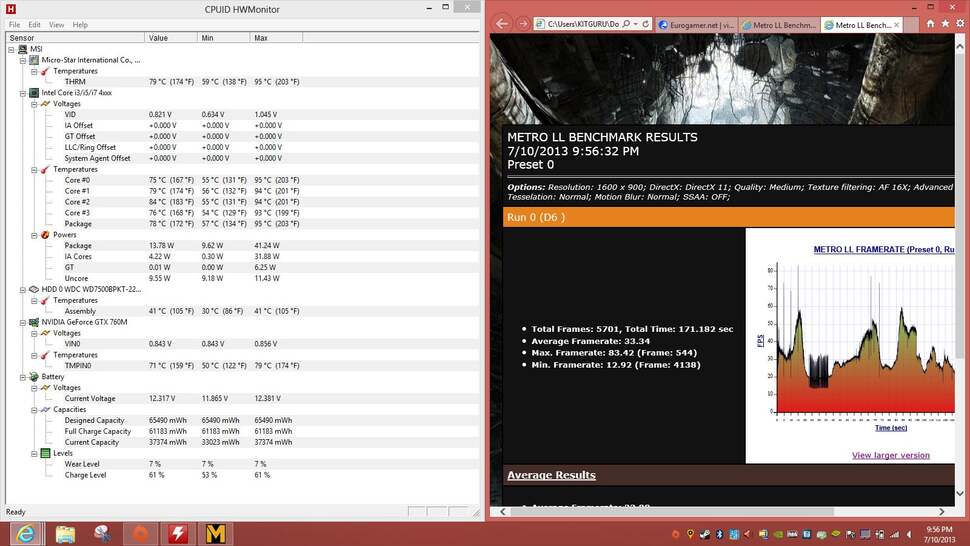Image resolution: width=970 pixels, height=546 pixels.
Task: Select the Core #2 temperature row
Action: 77,202
